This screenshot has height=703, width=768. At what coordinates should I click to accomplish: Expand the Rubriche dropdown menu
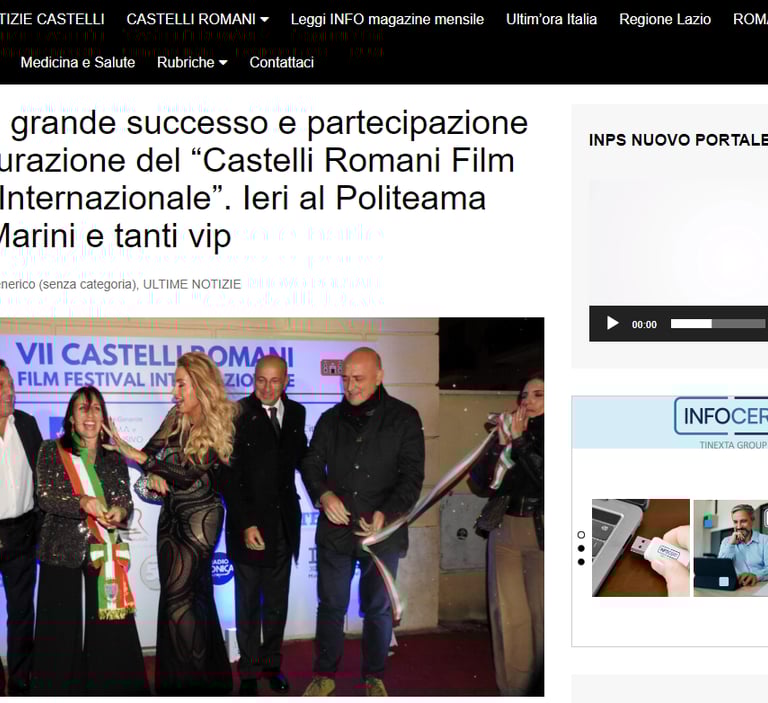[x=192, y=62]
